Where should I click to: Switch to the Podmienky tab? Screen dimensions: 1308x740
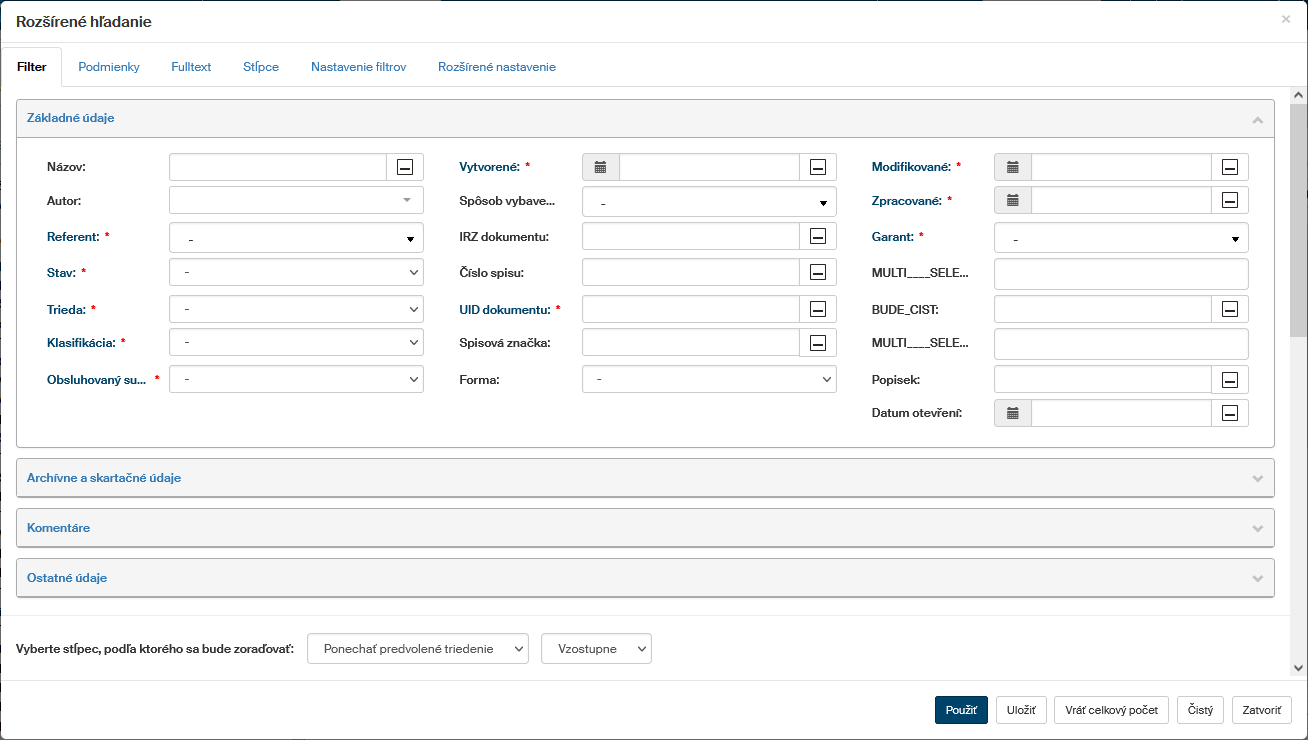[x=109, y=67]
